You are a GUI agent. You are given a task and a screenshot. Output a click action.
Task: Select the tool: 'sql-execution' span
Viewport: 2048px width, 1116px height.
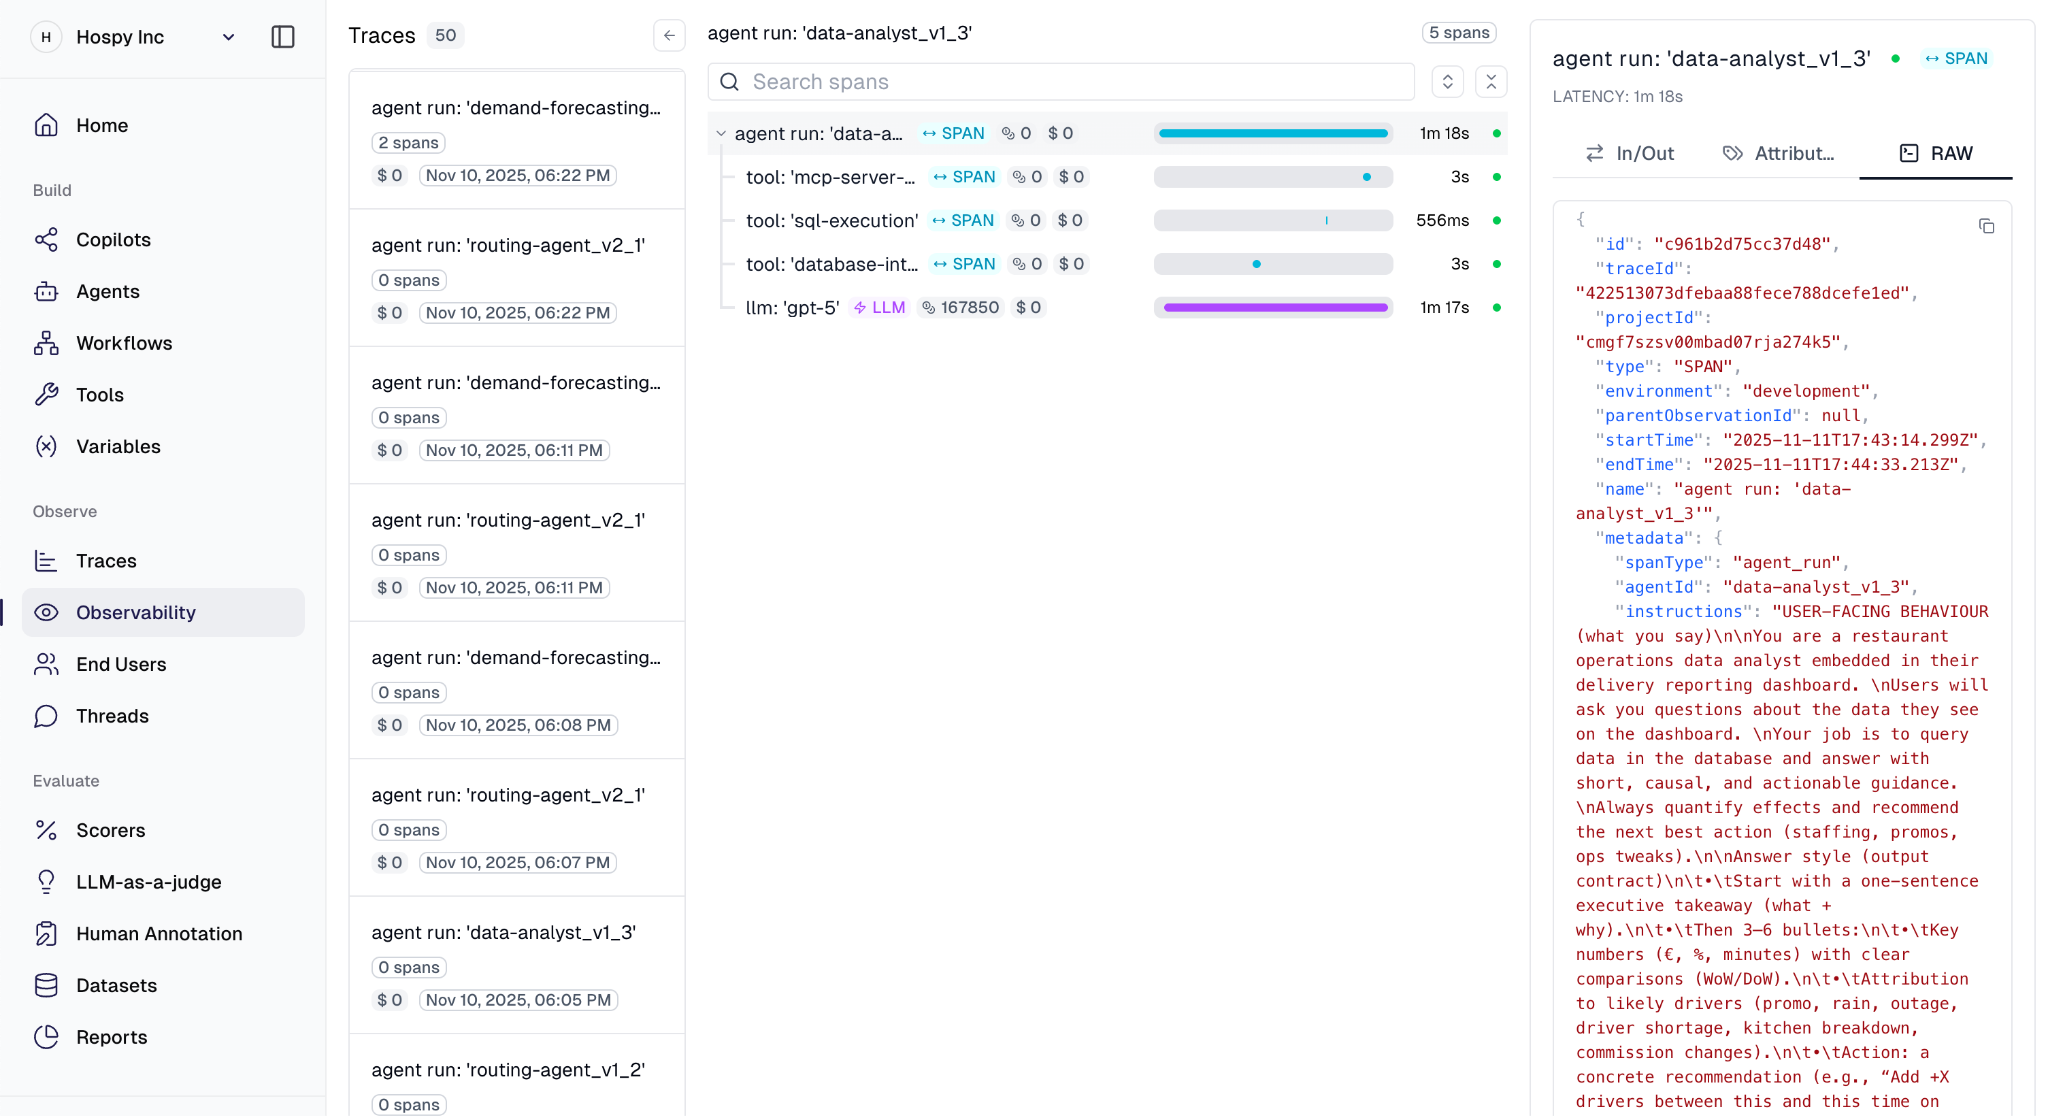[x=831, y=220]
